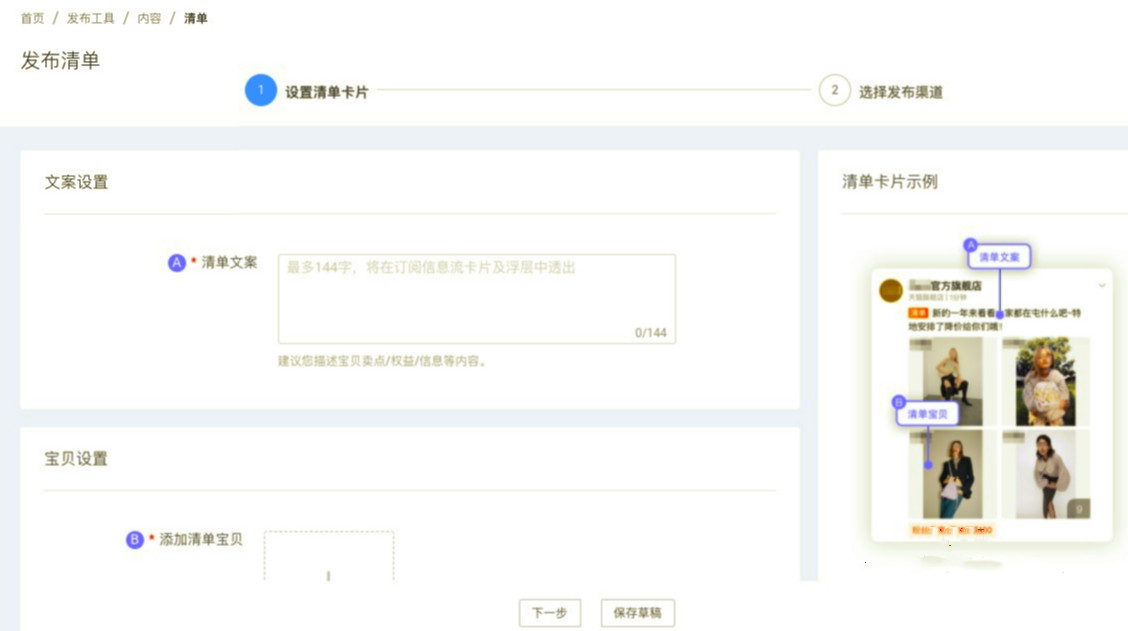
Task: Click the 清单文案 text area
Action: tap(477, 299)
